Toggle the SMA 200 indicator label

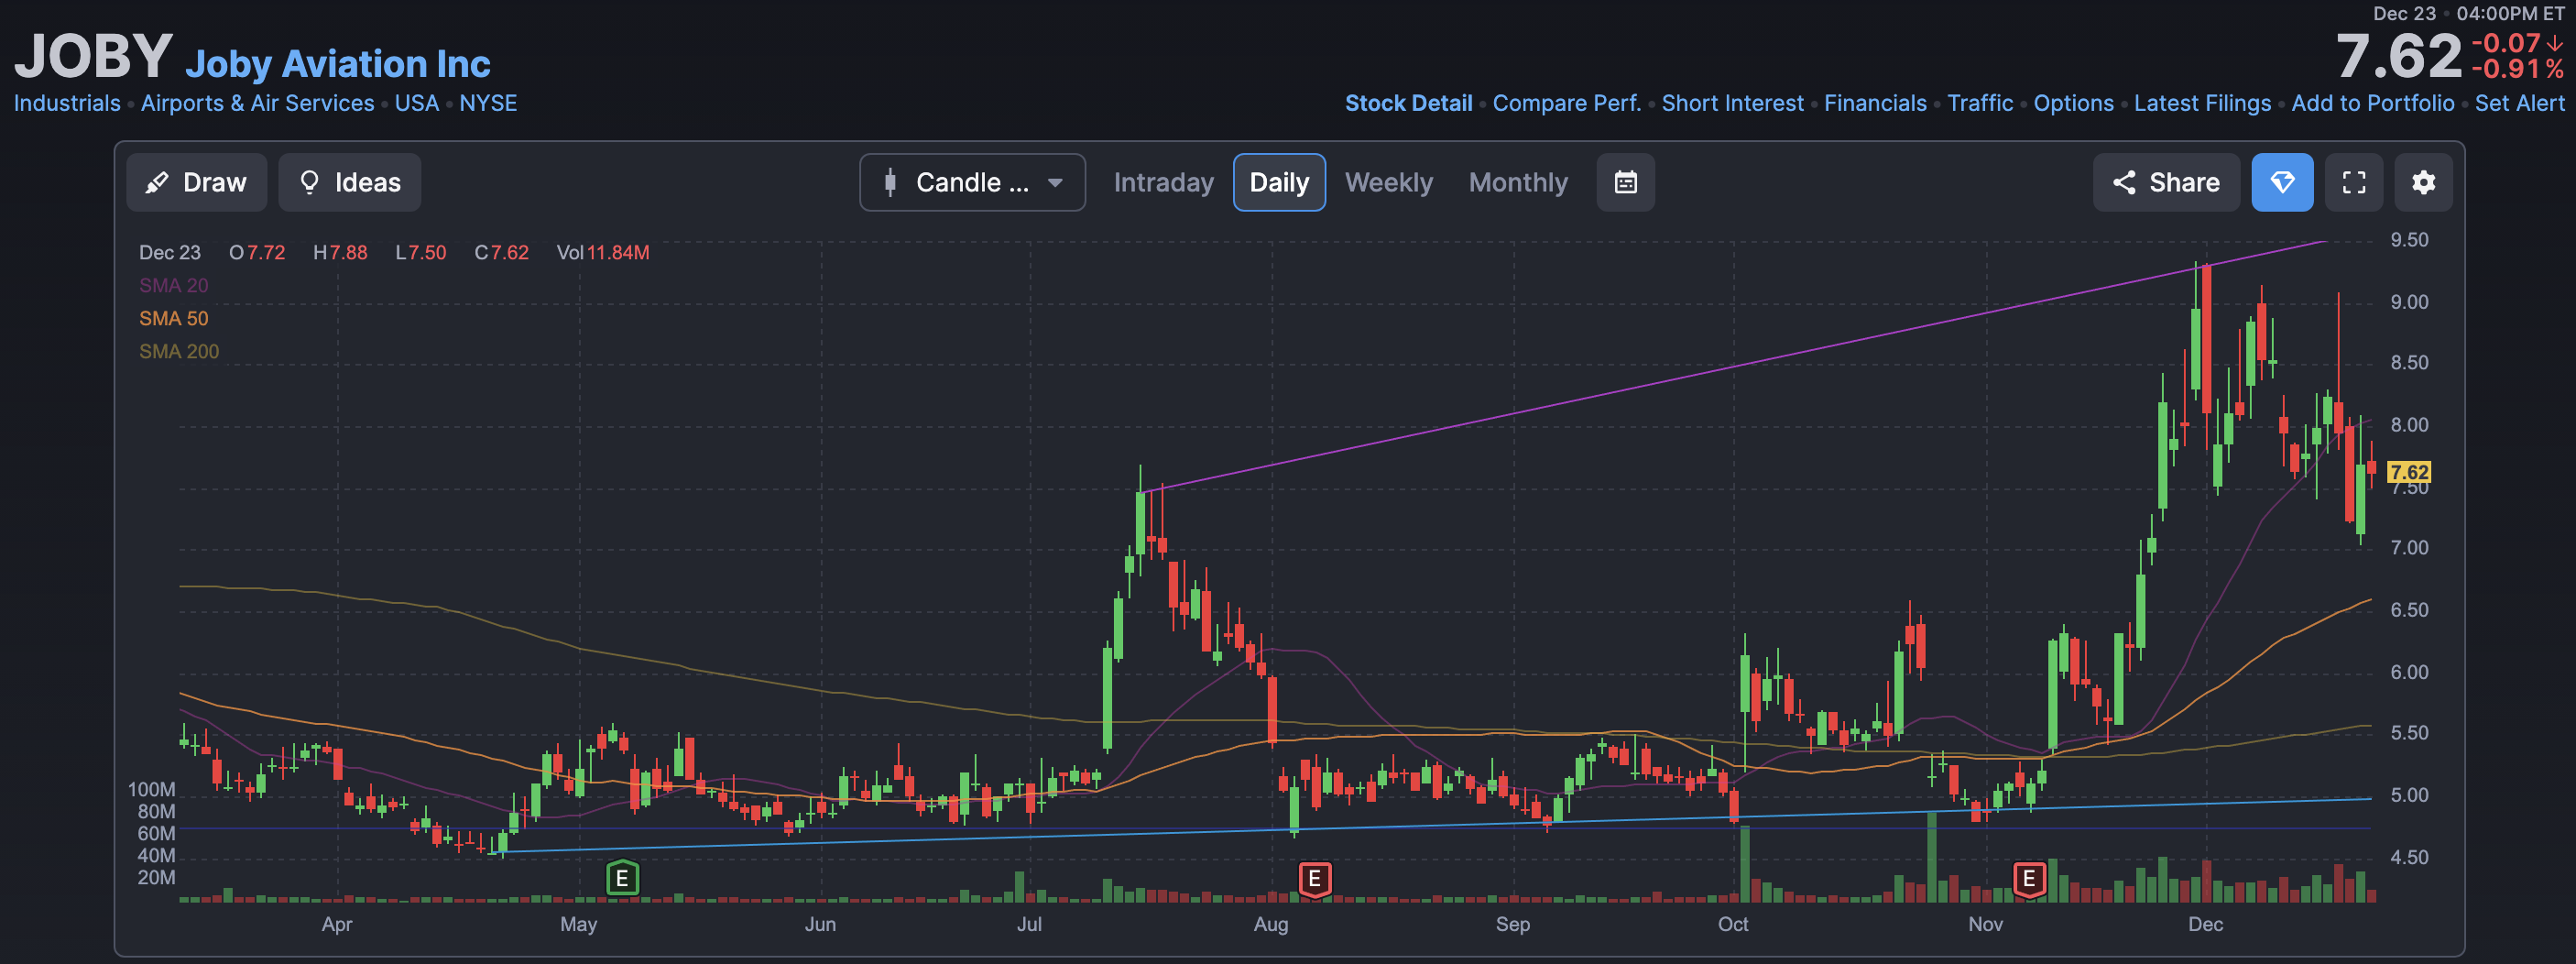coord(178,351)
